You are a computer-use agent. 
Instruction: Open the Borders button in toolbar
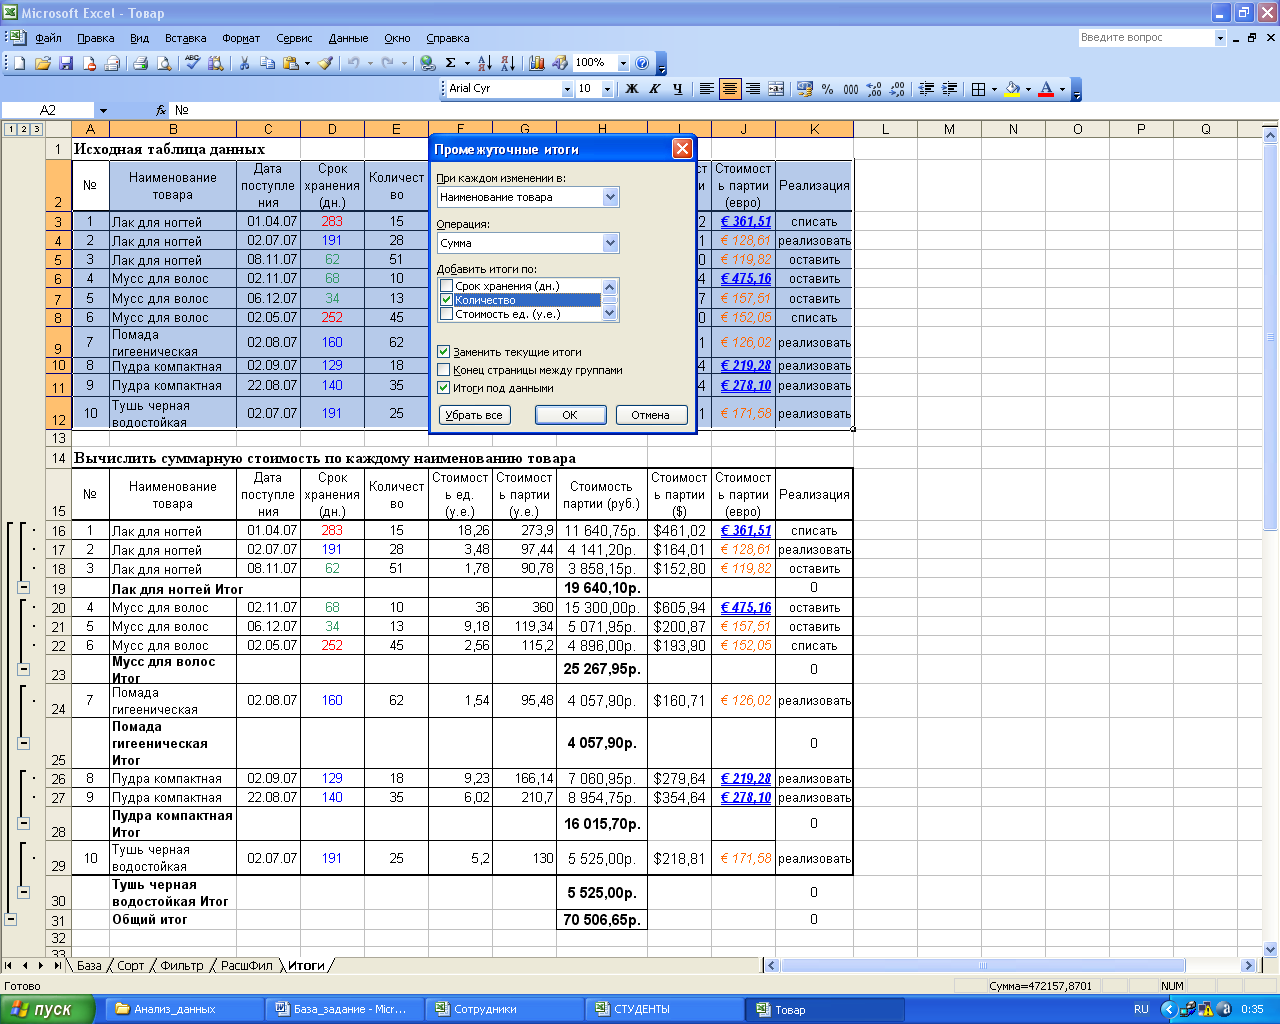[978, 89]
